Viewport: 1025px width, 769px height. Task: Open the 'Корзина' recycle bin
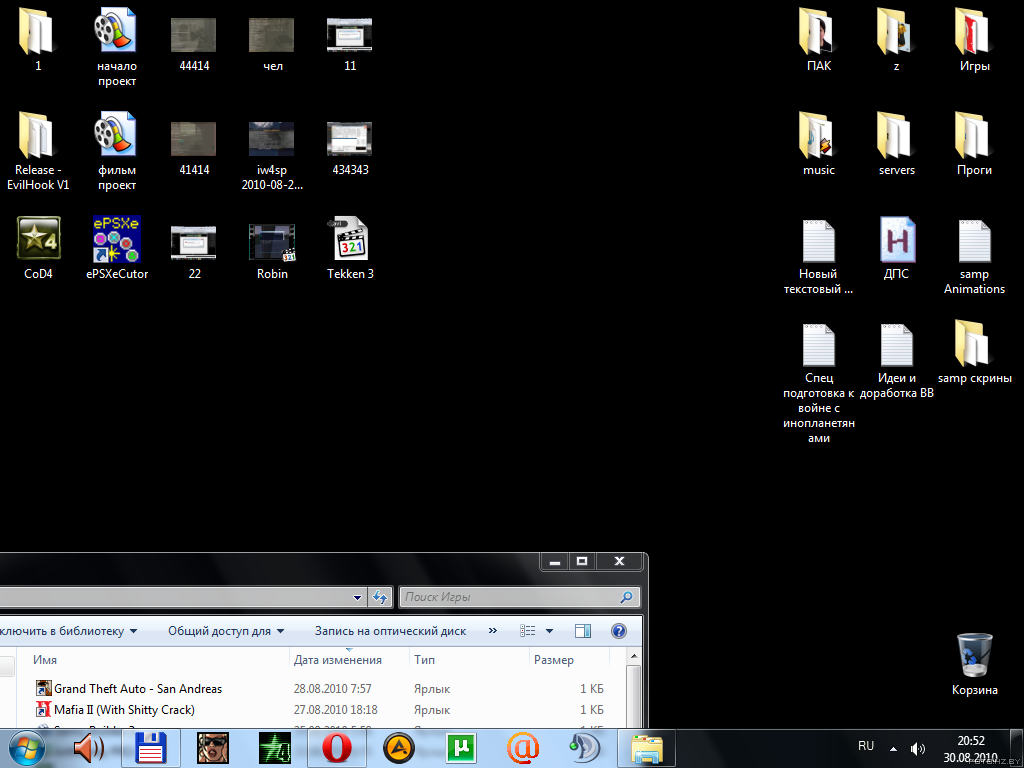pos(974,655)
